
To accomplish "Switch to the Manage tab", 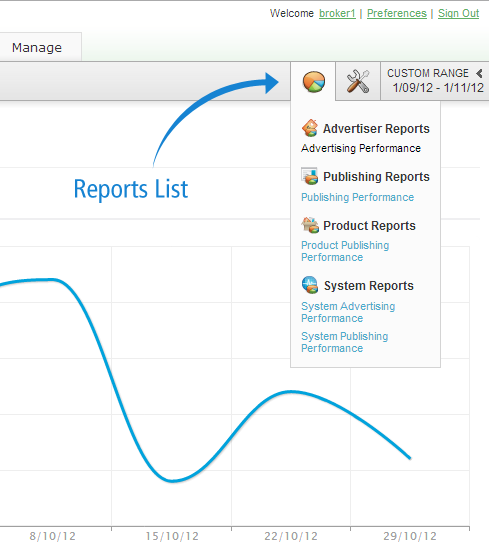I will coord(37,48).
